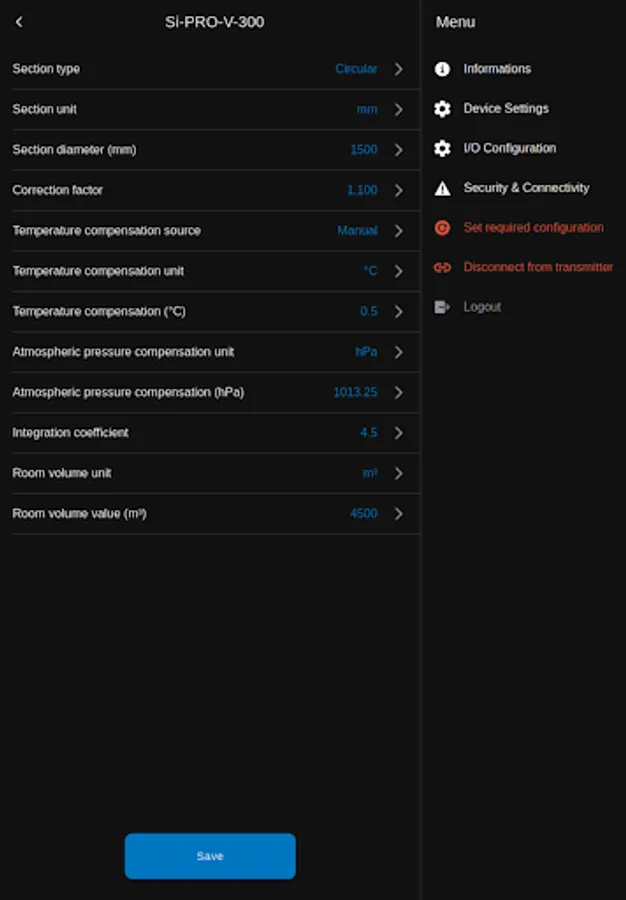626x900 pixels.
Task: Expand the Section type chevron
Action: pos(398,69)
